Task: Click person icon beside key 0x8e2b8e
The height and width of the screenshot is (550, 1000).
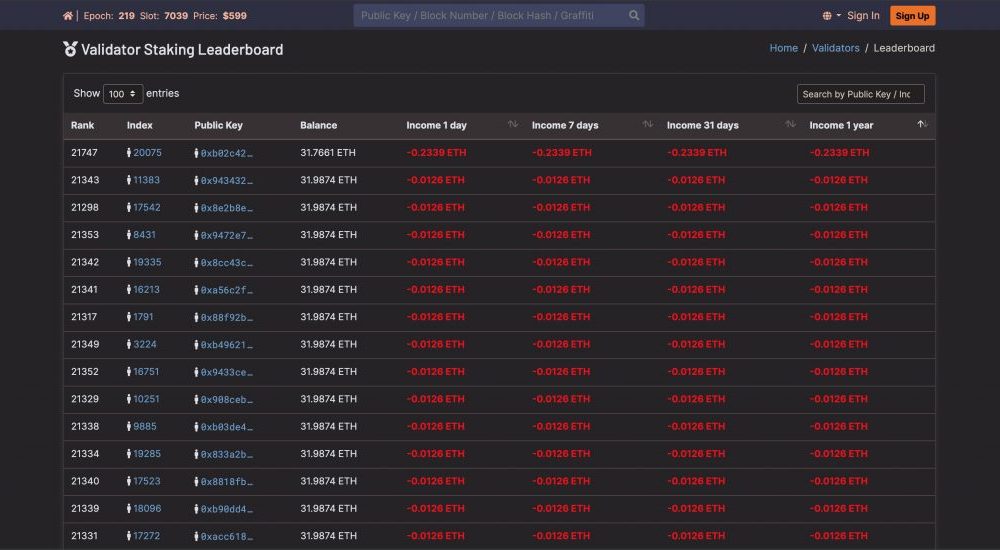Action: (196, 208)
